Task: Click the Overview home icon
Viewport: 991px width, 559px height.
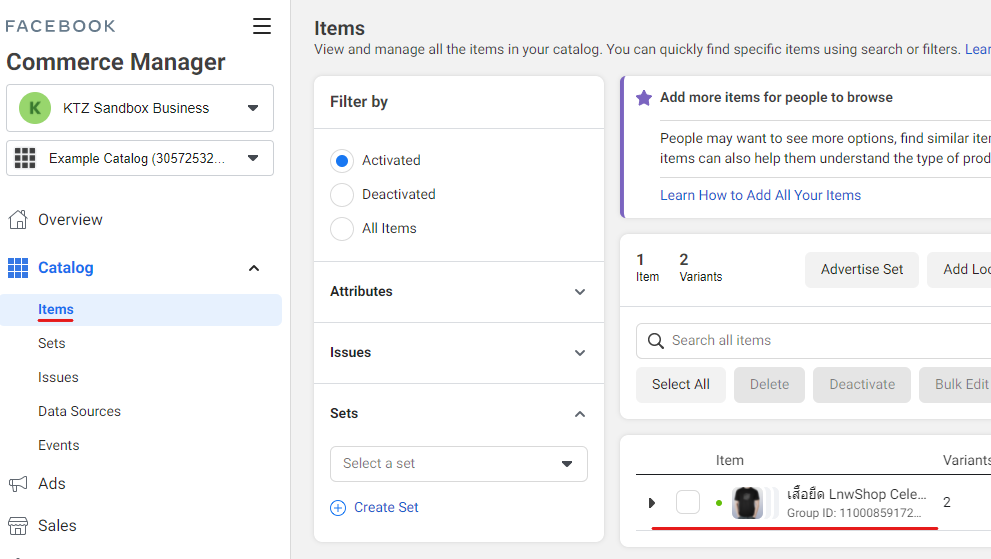Action: 18,220
